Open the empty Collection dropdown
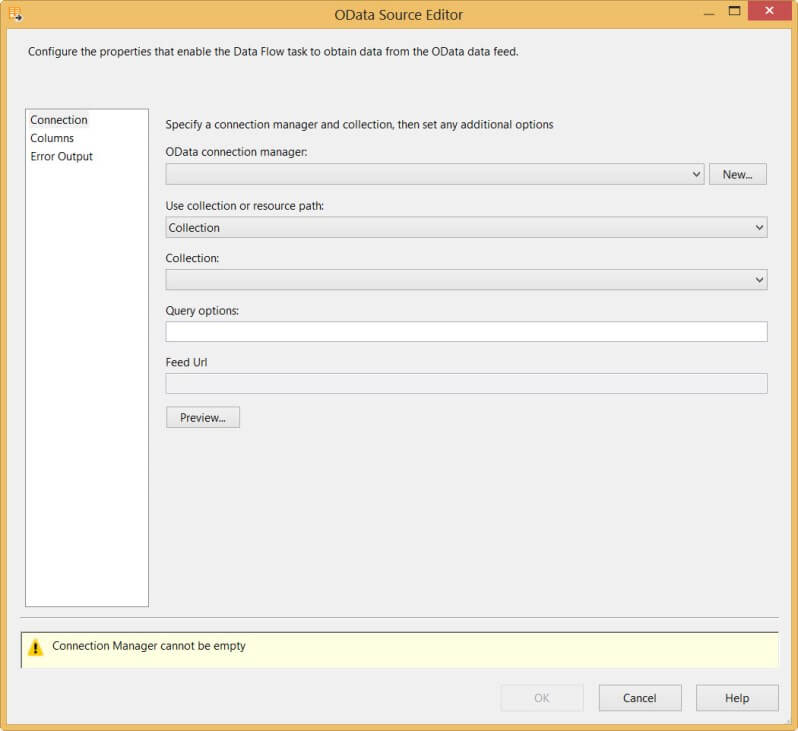The width and height of the screenshot is (798, 731). pyautogui.click(x=466, y=279)
